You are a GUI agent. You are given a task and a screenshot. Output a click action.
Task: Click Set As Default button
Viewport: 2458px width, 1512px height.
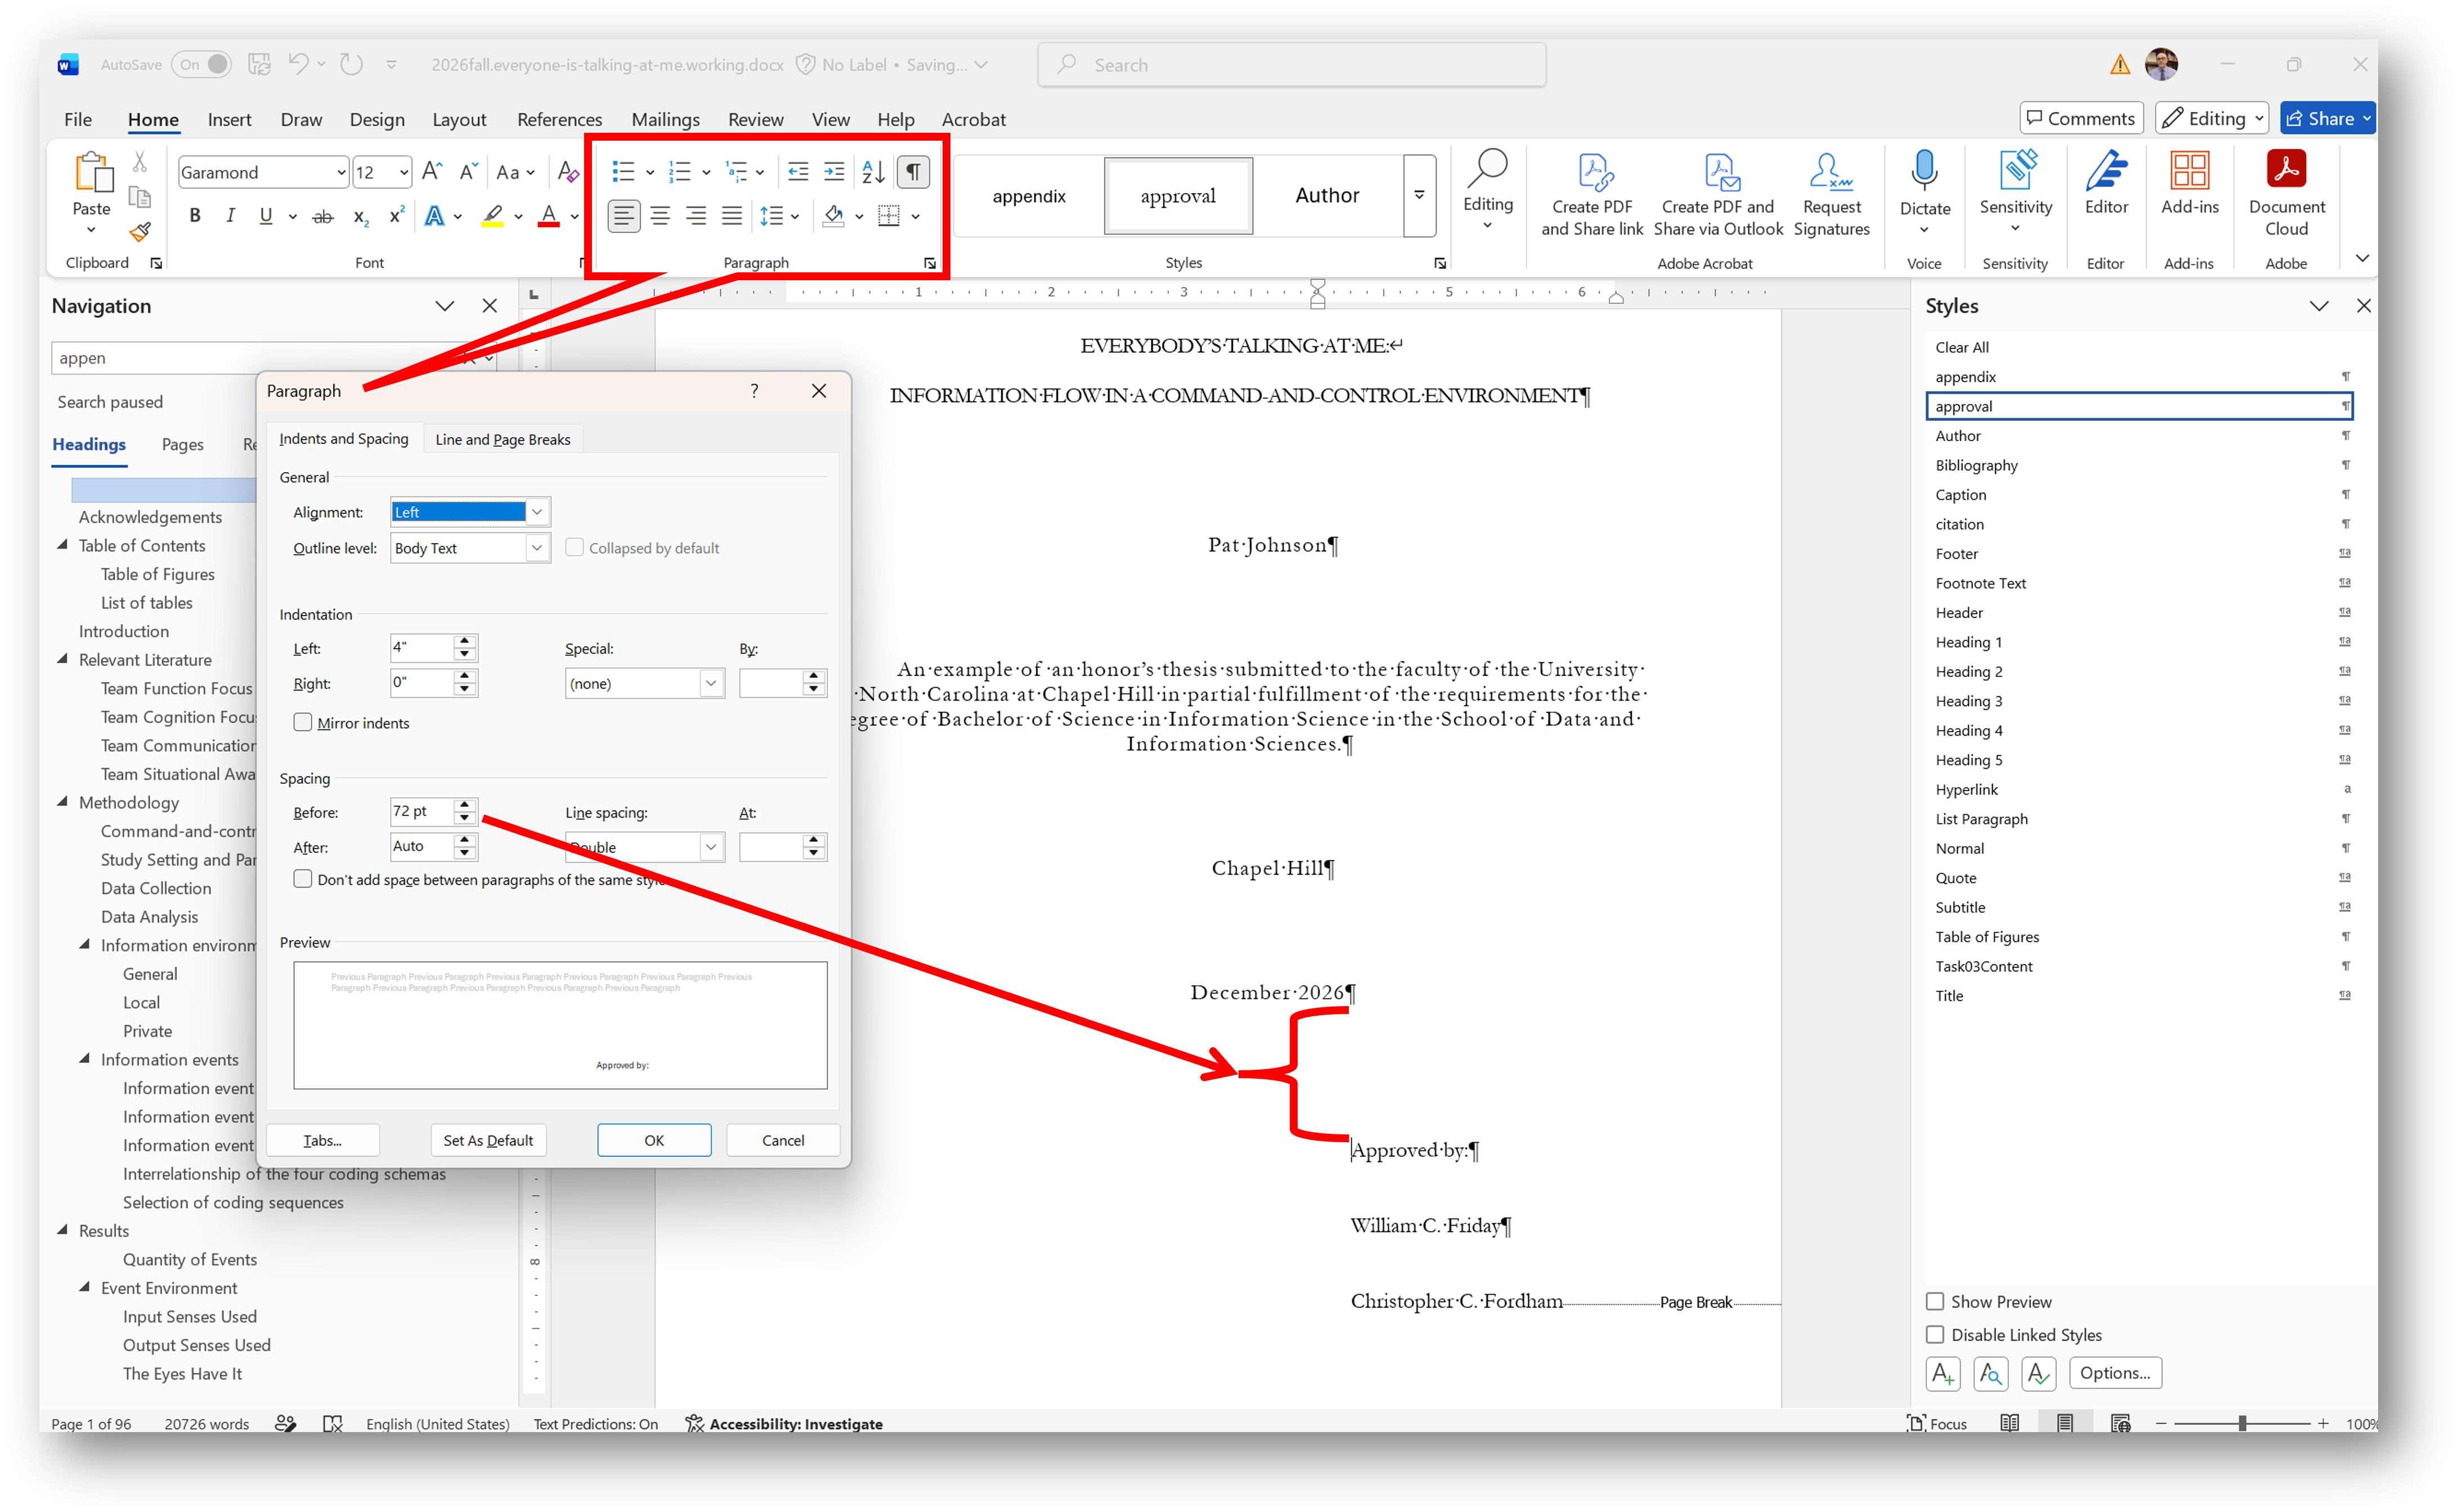[x=488, y=1140]
